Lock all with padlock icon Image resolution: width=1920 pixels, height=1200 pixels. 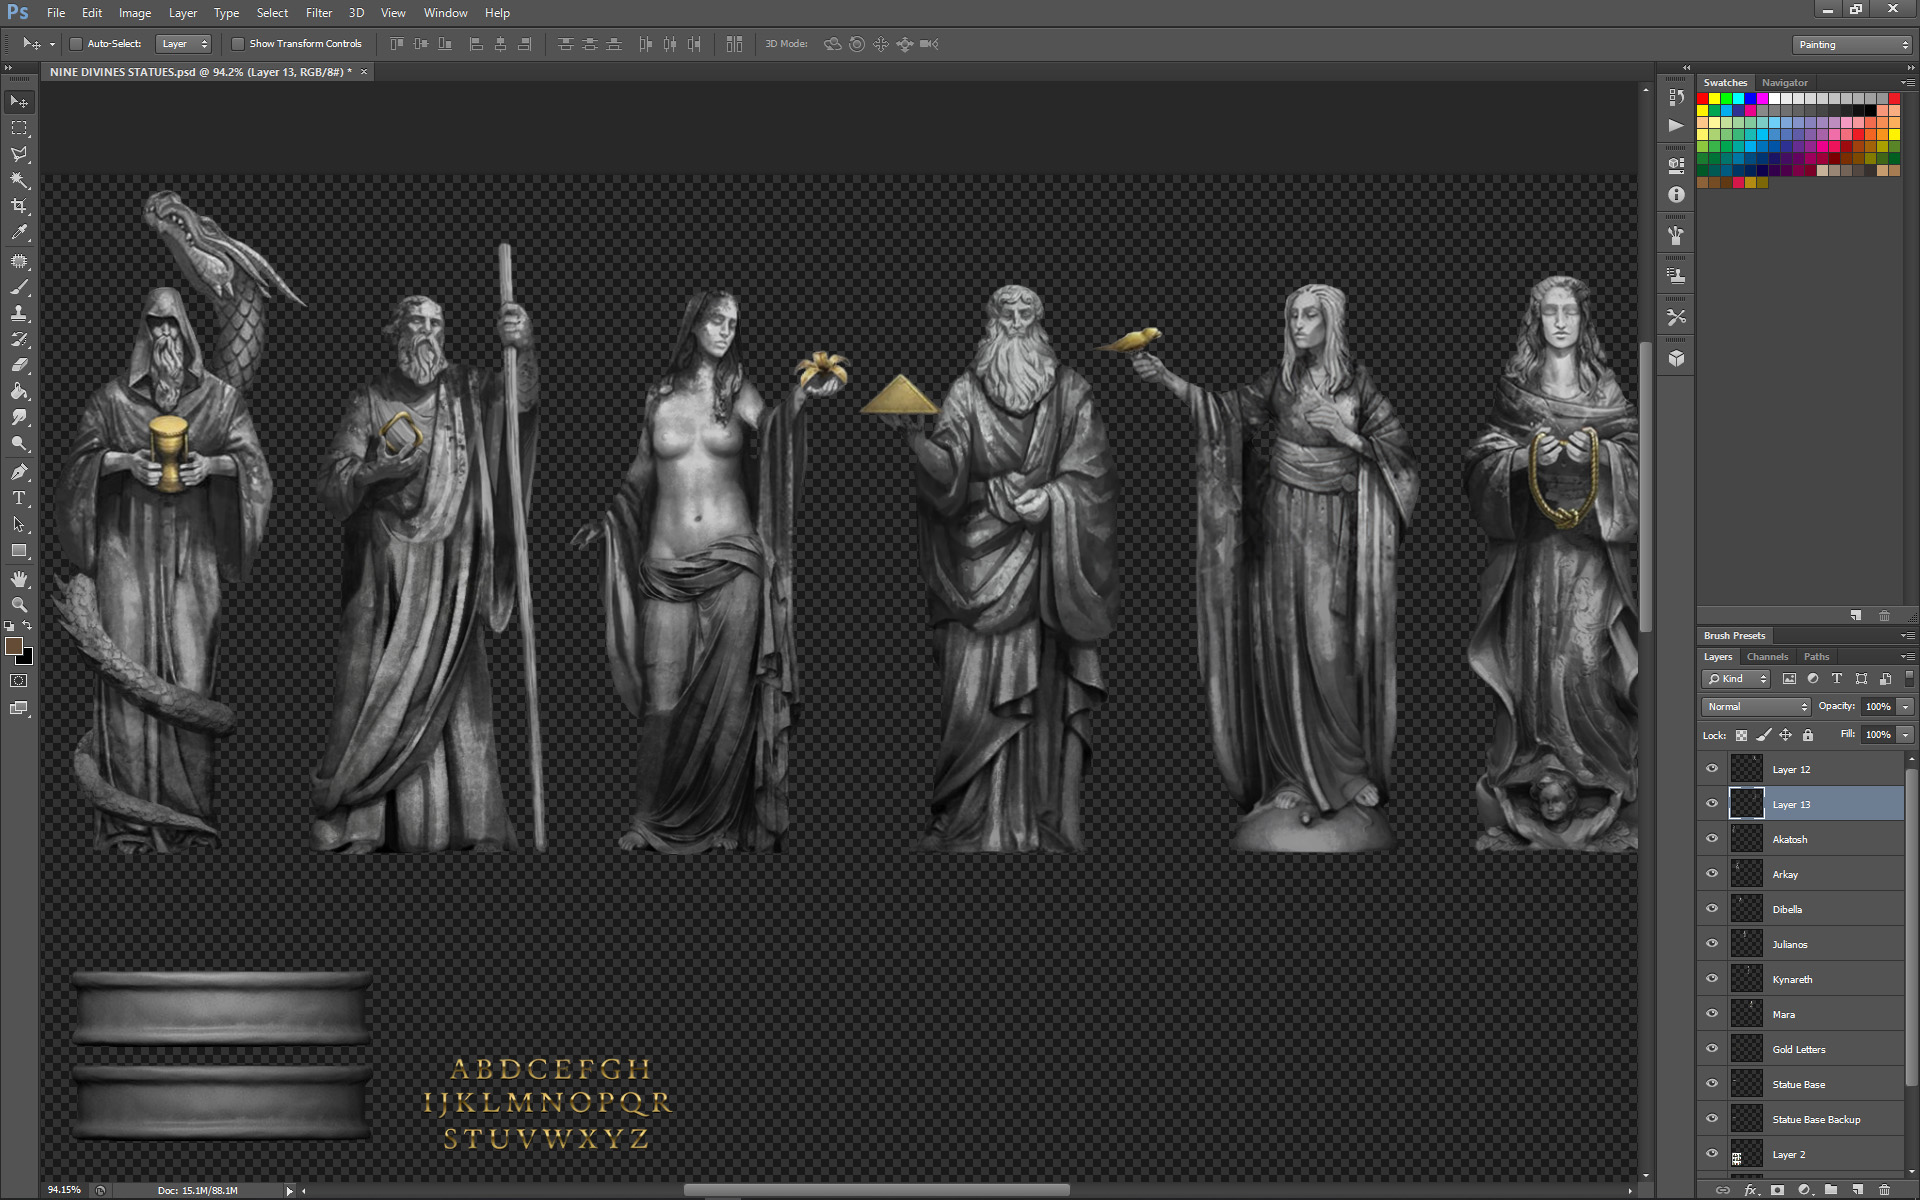(x=1808, y=735)
